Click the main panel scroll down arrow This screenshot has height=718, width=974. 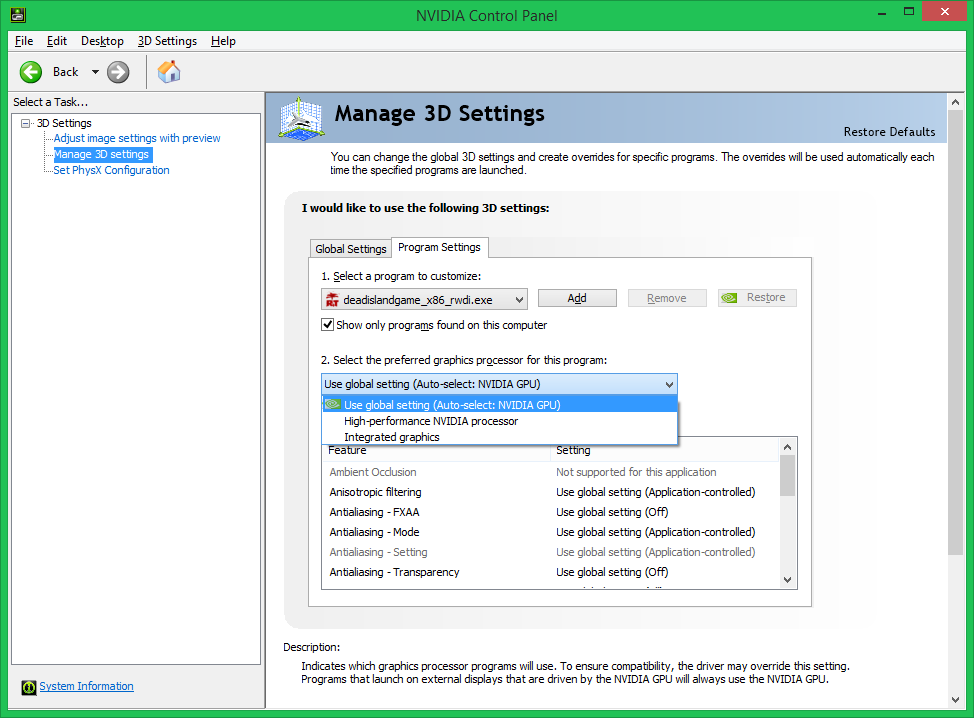pos(955,700)
